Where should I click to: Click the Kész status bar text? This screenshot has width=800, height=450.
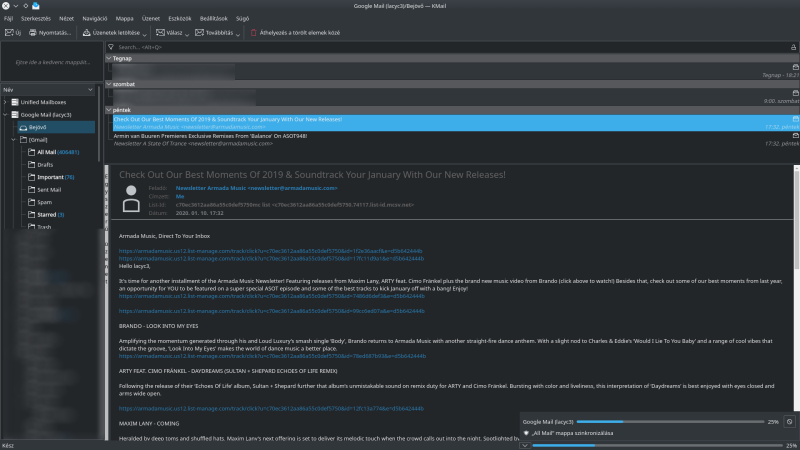(8, 445)
